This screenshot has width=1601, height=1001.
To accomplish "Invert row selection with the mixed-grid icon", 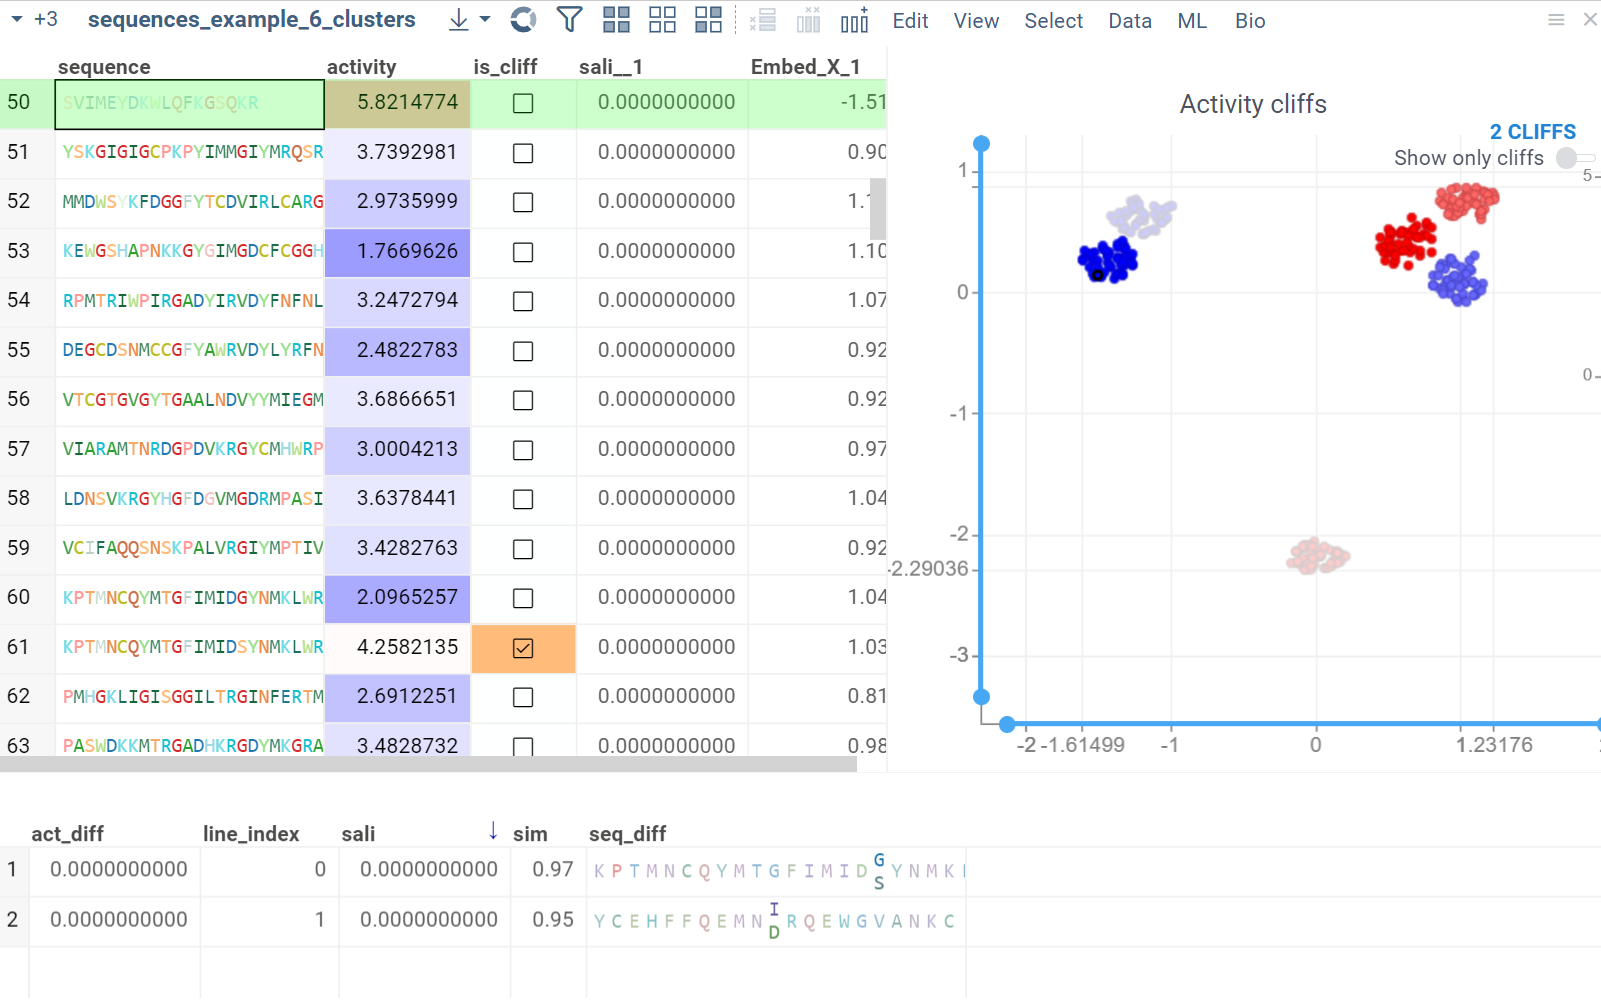I will point(708,19).
